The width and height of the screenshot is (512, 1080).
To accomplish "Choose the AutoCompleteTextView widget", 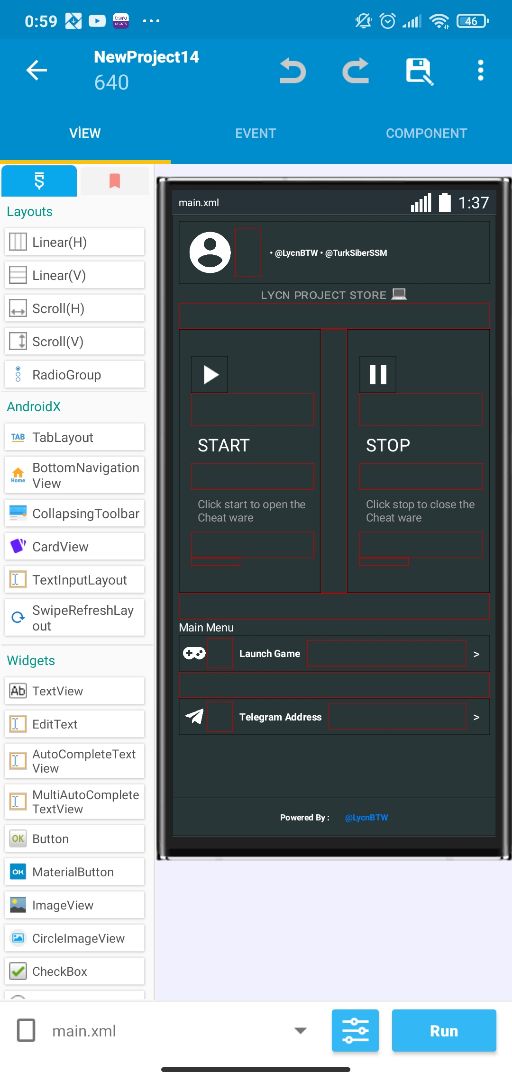I will [x=74, y=761].
